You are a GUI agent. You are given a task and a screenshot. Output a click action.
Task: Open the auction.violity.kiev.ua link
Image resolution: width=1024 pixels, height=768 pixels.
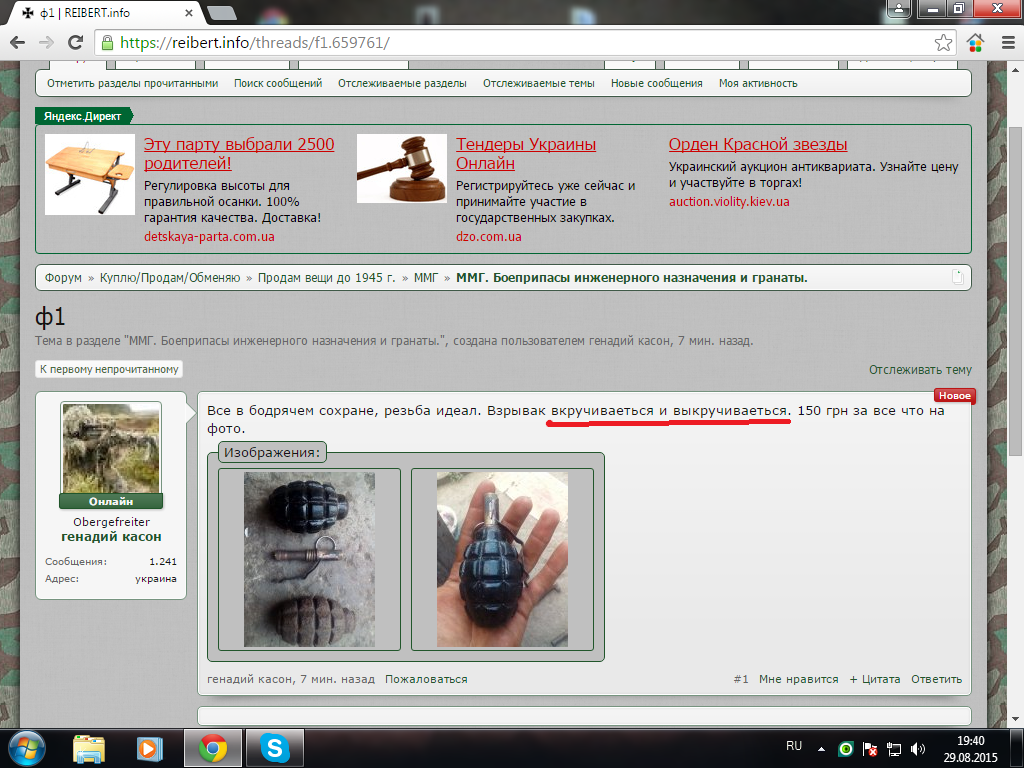point(729,202)
